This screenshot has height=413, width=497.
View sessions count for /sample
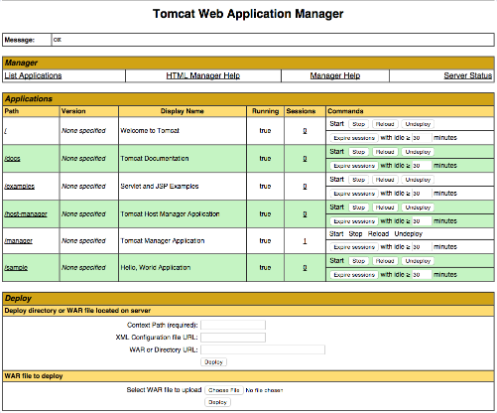coord(305,267)
